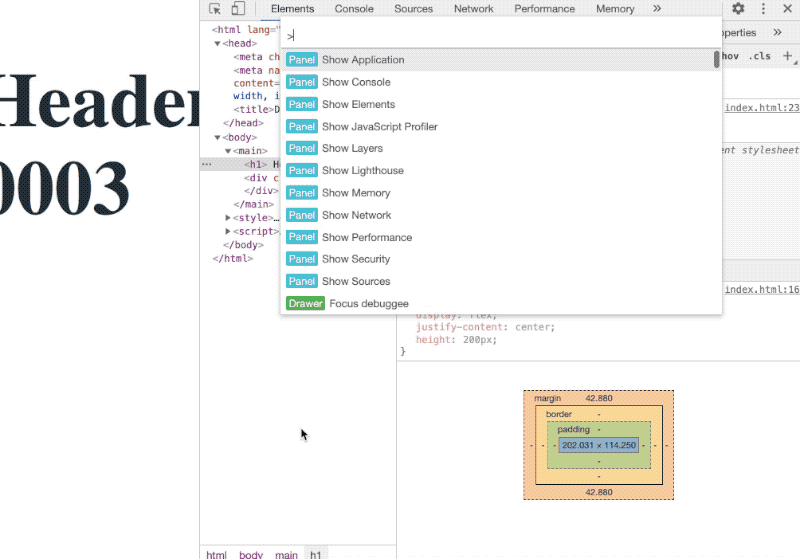This screenshot has width=800, height=559.
Task: Click the plus icon to add style rule
Action: coord(787,56)
